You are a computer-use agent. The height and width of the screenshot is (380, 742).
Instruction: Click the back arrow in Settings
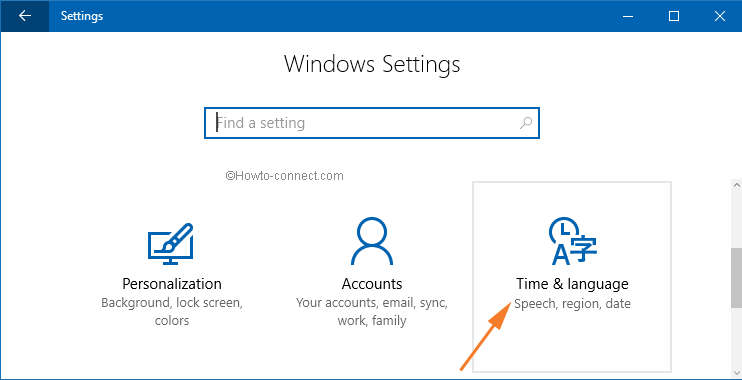(x=25, y=16)
